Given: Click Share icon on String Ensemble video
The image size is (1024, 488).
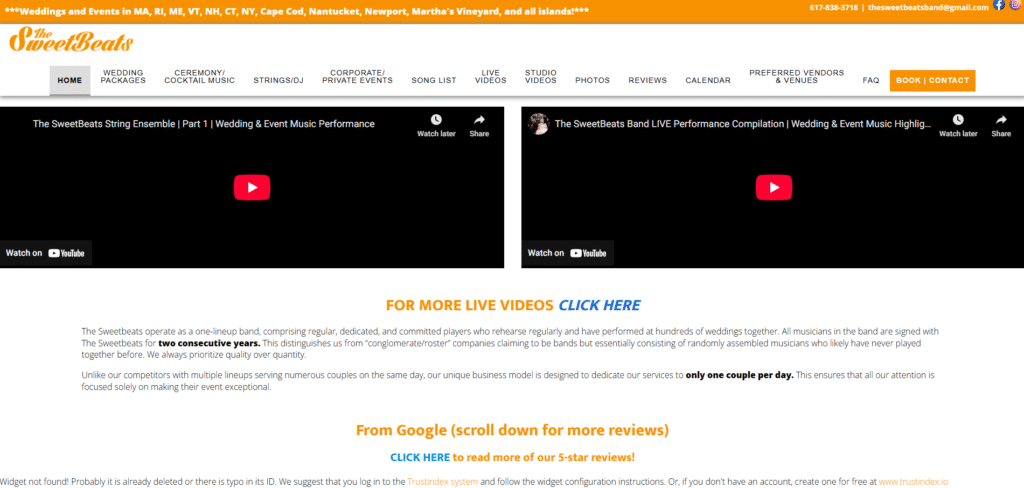Looking at the screenshot, I should pyautogui.click(x=479, y=125).
